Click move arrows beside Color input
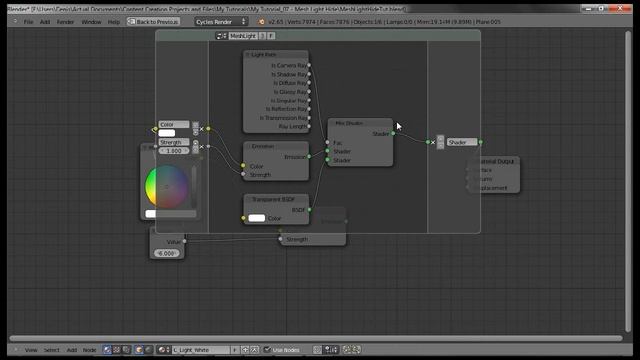This screenshot has height=360, width=640. coord(196,129)
